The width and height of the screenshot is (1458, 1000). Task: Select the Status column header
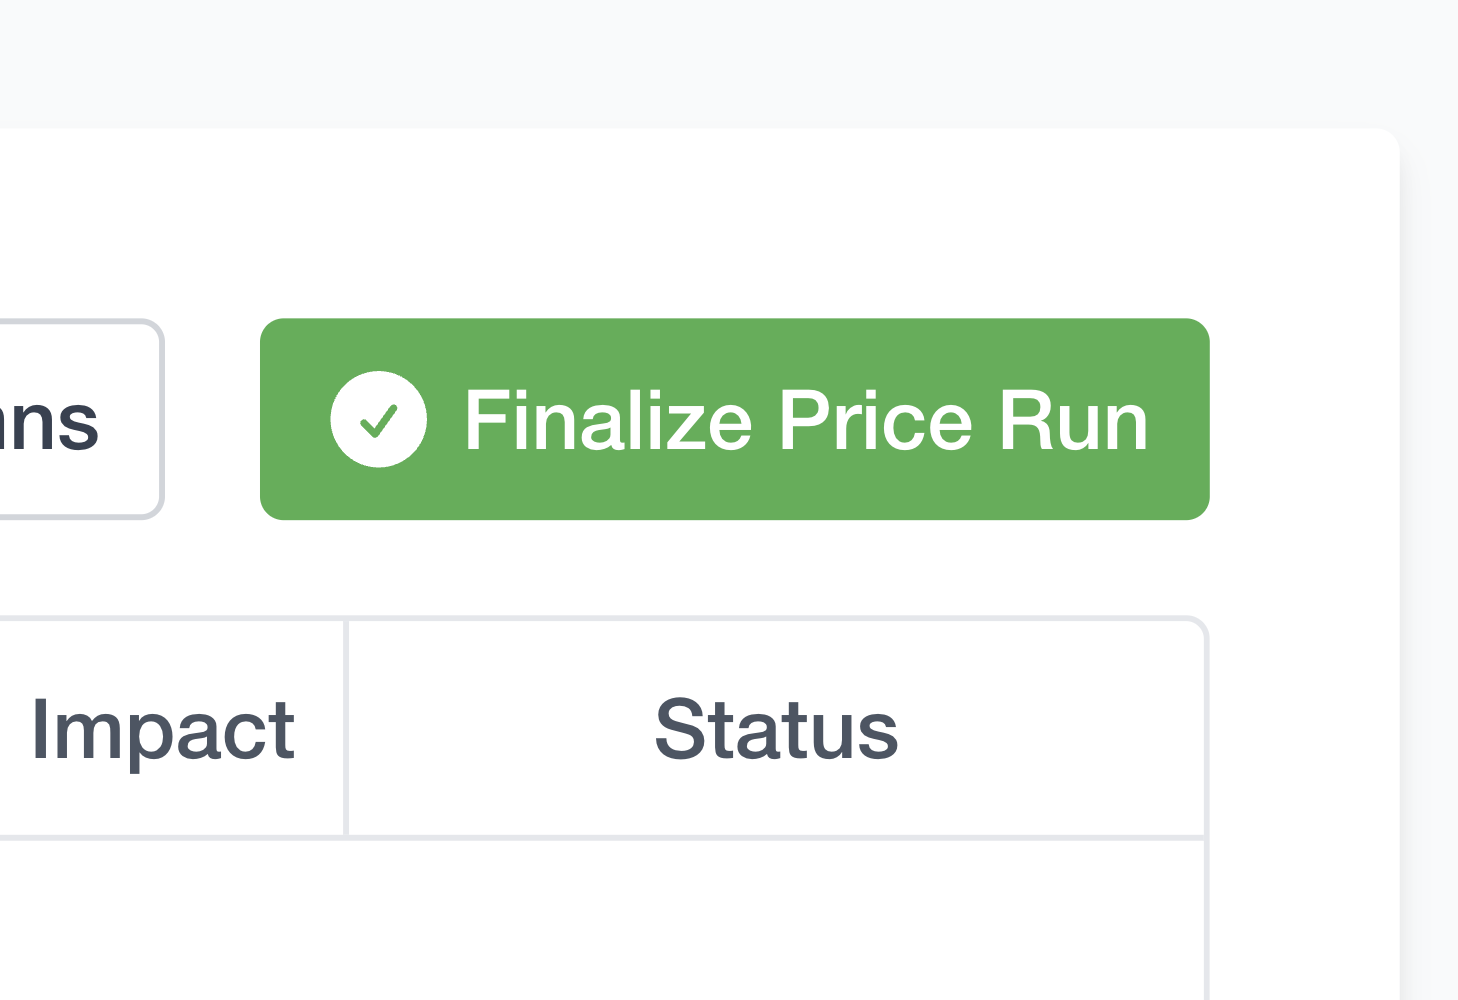pos(776,728)
